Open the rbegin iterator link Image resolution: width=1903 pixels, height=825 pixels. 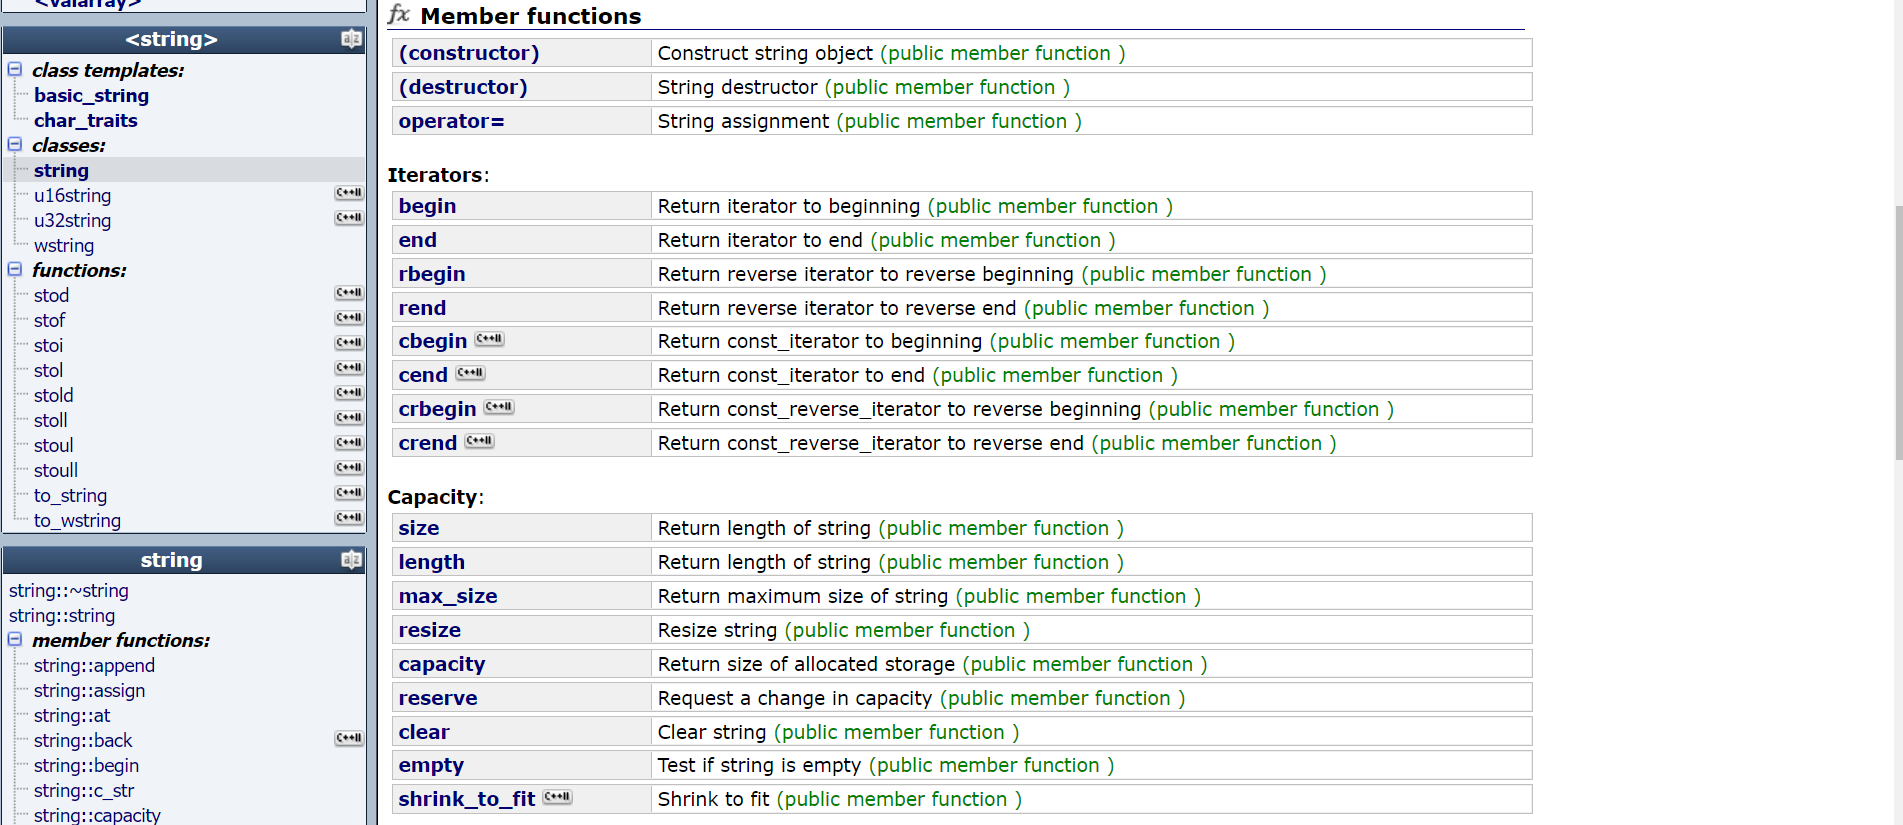(432, 274)
